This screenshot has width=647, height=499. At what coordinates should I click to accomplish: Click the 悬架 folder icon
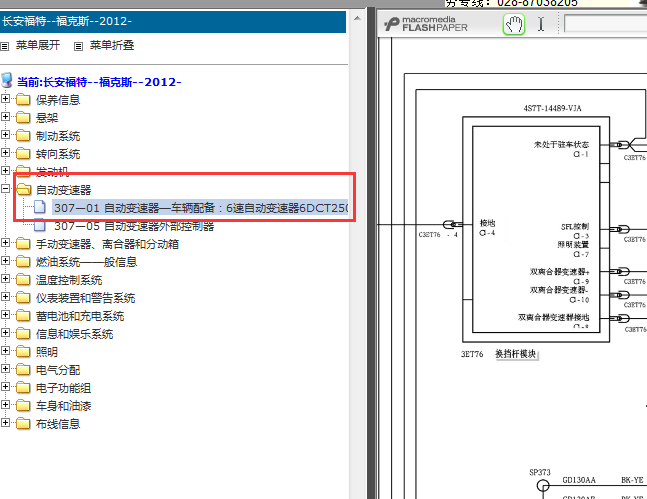(x=23, y=118)
